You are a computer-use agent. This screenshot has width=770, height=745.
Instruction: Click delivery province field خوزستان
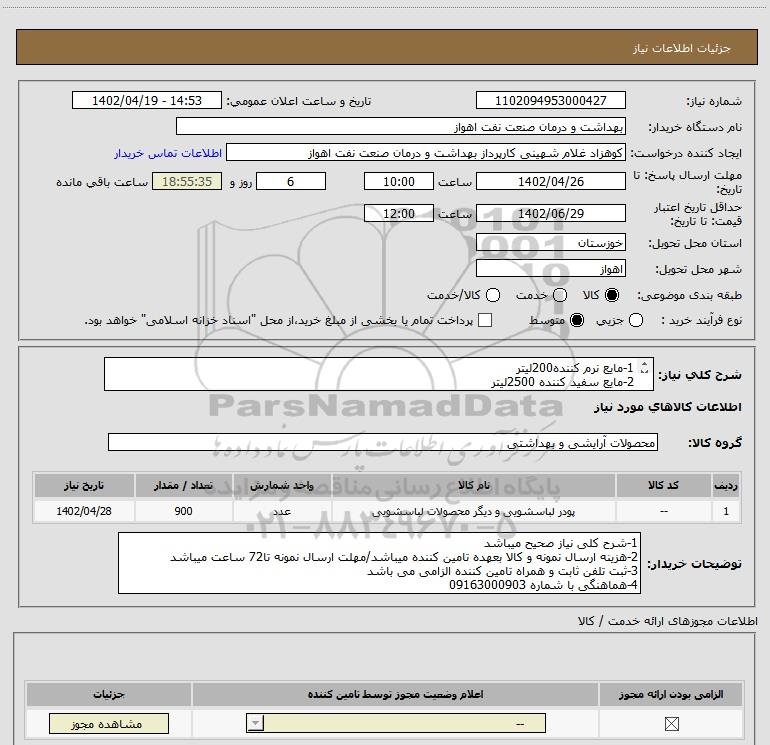[x=550, y=242]
